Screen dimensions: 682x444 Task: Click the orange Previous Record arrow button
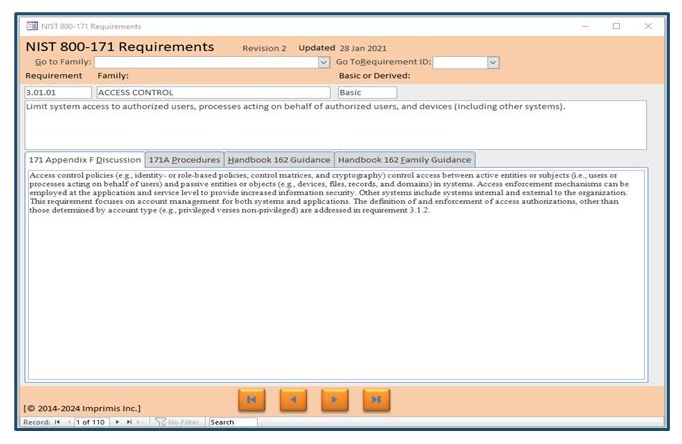pos(293,400)
